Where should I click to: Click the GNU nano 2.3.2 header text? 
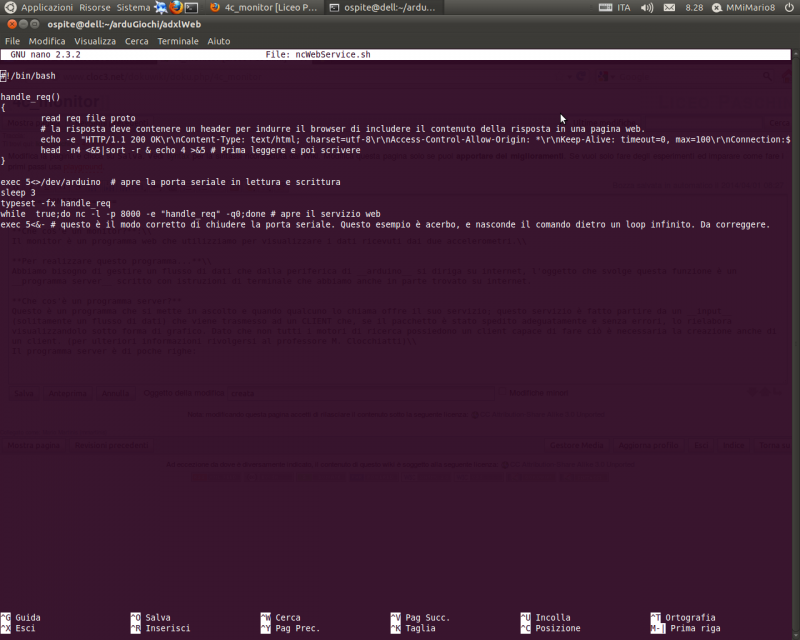pos(45,55)
